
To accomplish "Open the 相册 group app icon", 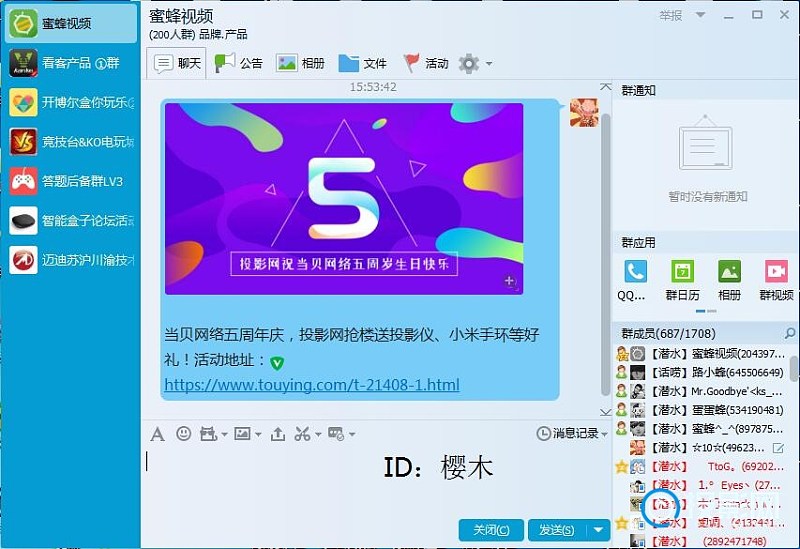I will coord(729,280).
